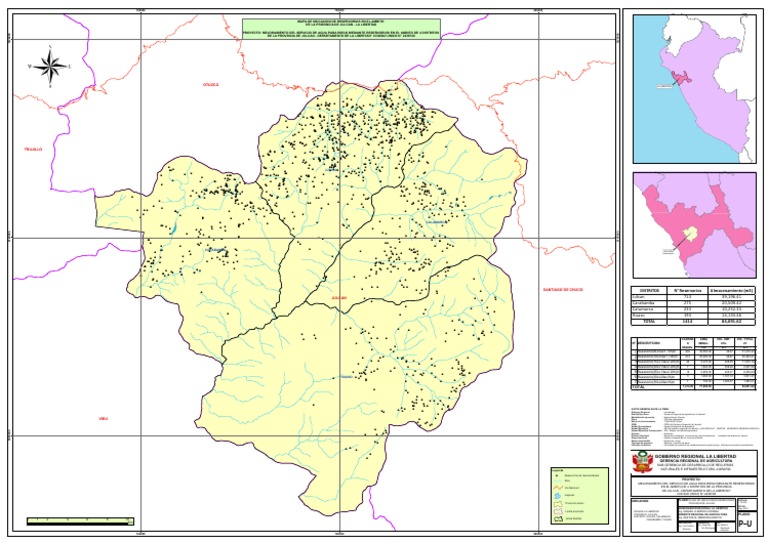Click the SANTIAGO DE CHUCO province label
The width and height of the screenshot is (768, 543).
tap(563, 289)
